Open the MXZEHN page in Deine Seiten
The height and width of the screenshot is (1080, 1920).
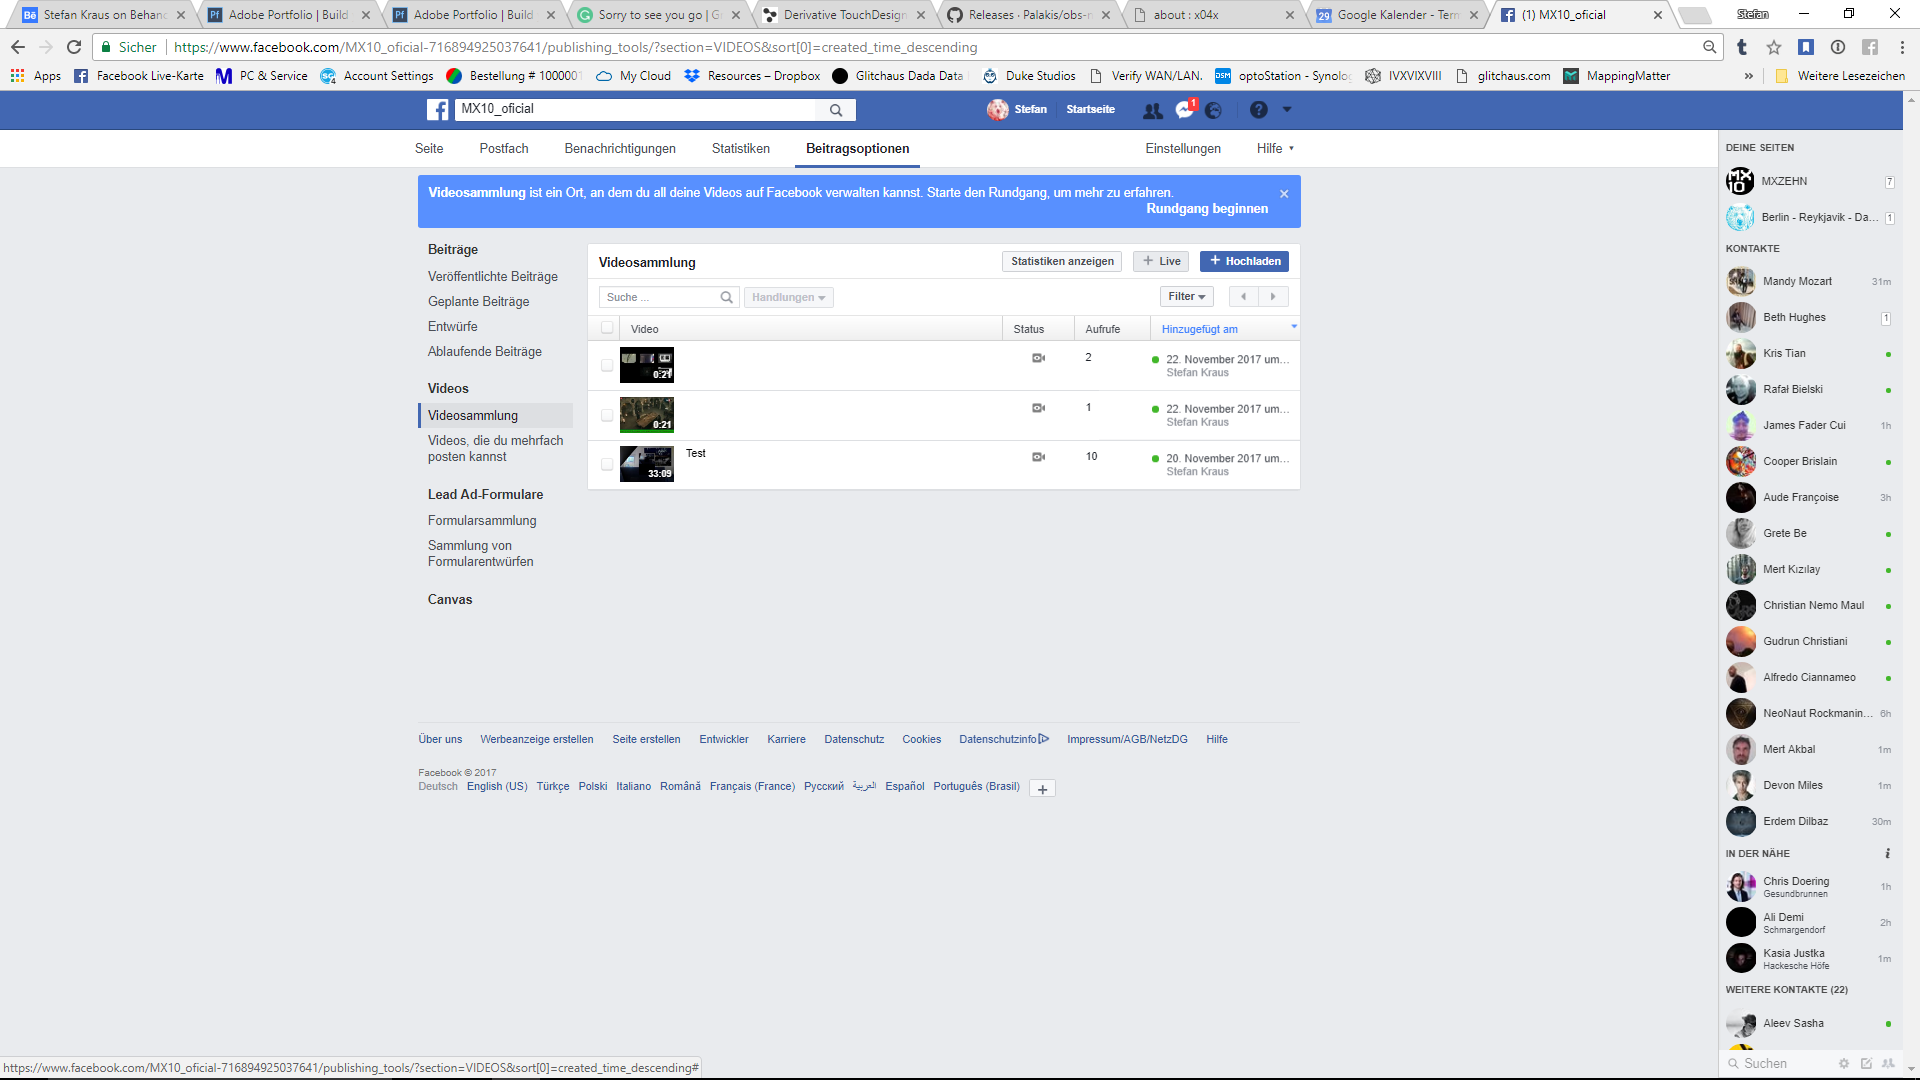pos(1808,182)
